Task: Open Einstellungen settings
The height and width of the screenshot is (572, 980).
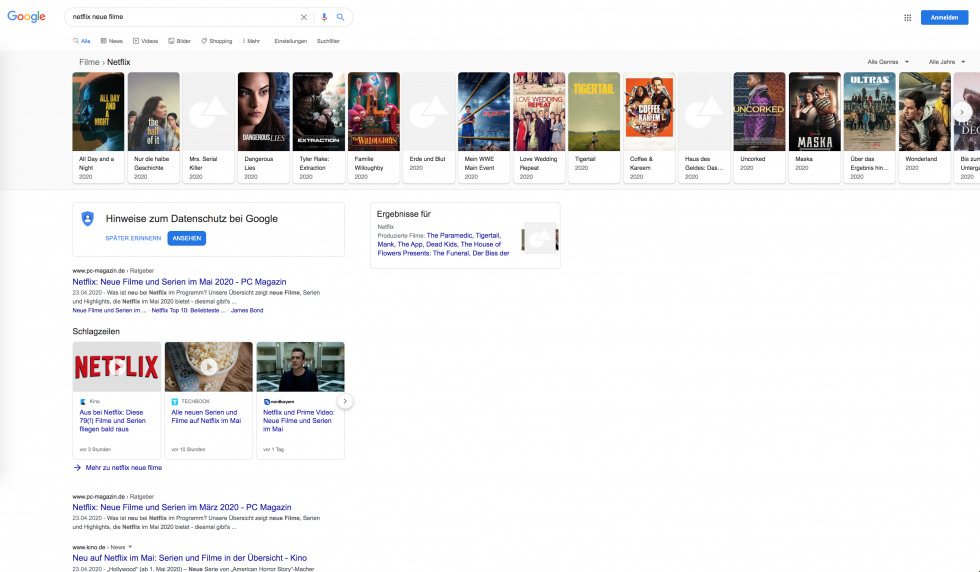Action: click(x=291, y=41)
